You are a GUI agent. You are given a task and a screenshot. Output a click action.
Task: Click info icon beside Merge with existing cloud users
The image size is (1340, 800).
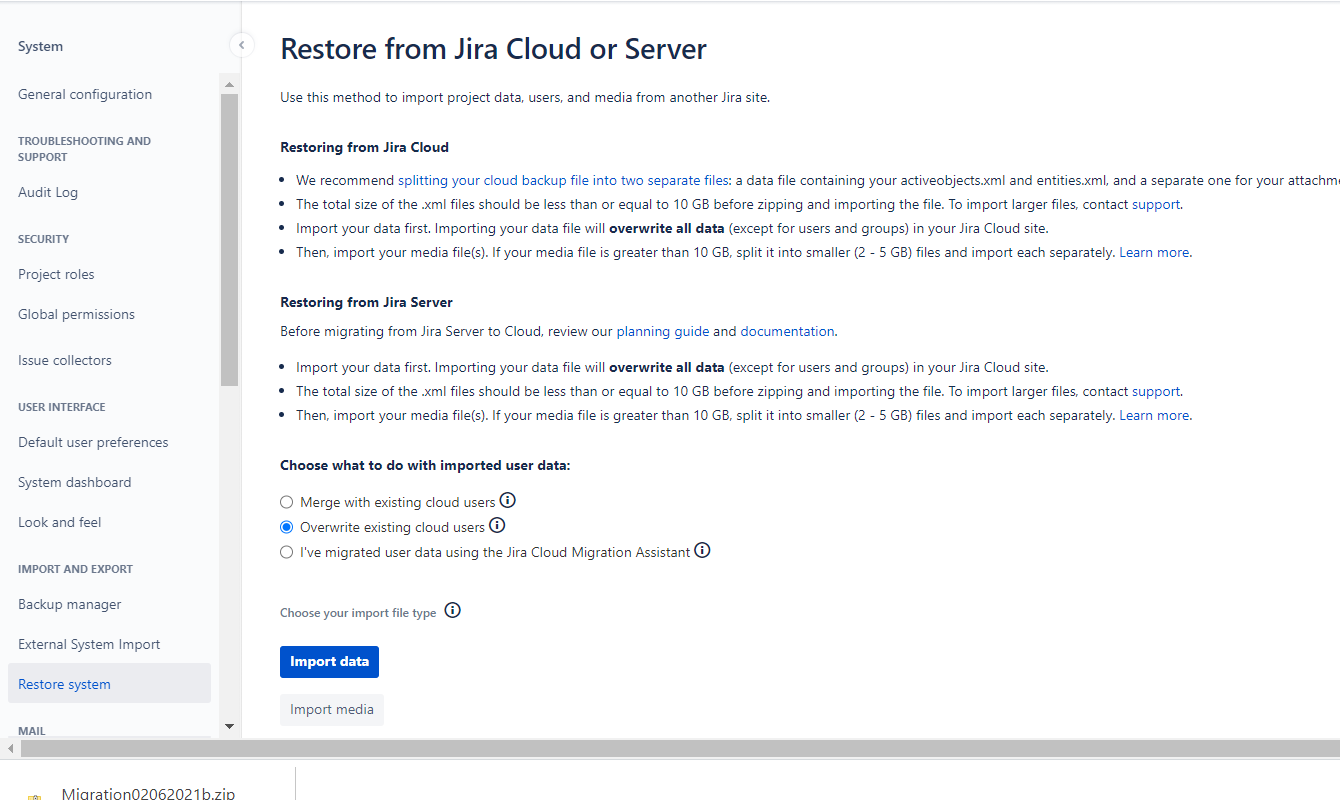click(508, 501)
